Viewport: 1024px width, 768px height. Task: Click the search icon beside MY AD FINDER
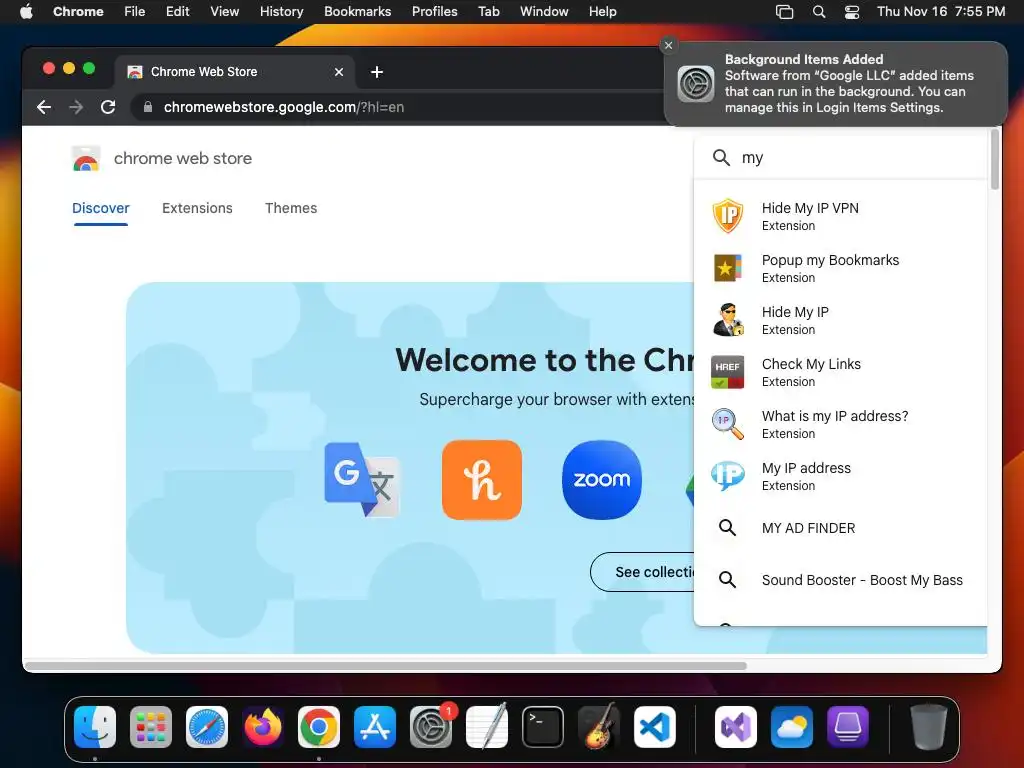[728, 528]
